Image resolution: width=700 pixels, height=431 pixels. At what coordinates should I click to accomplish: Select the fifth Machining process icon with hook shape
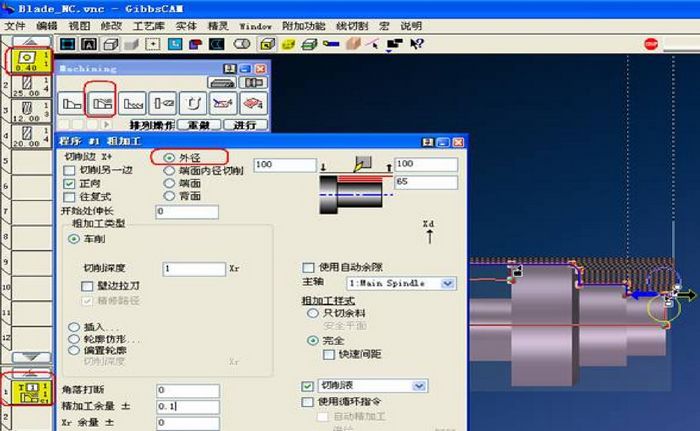(193, 104)
